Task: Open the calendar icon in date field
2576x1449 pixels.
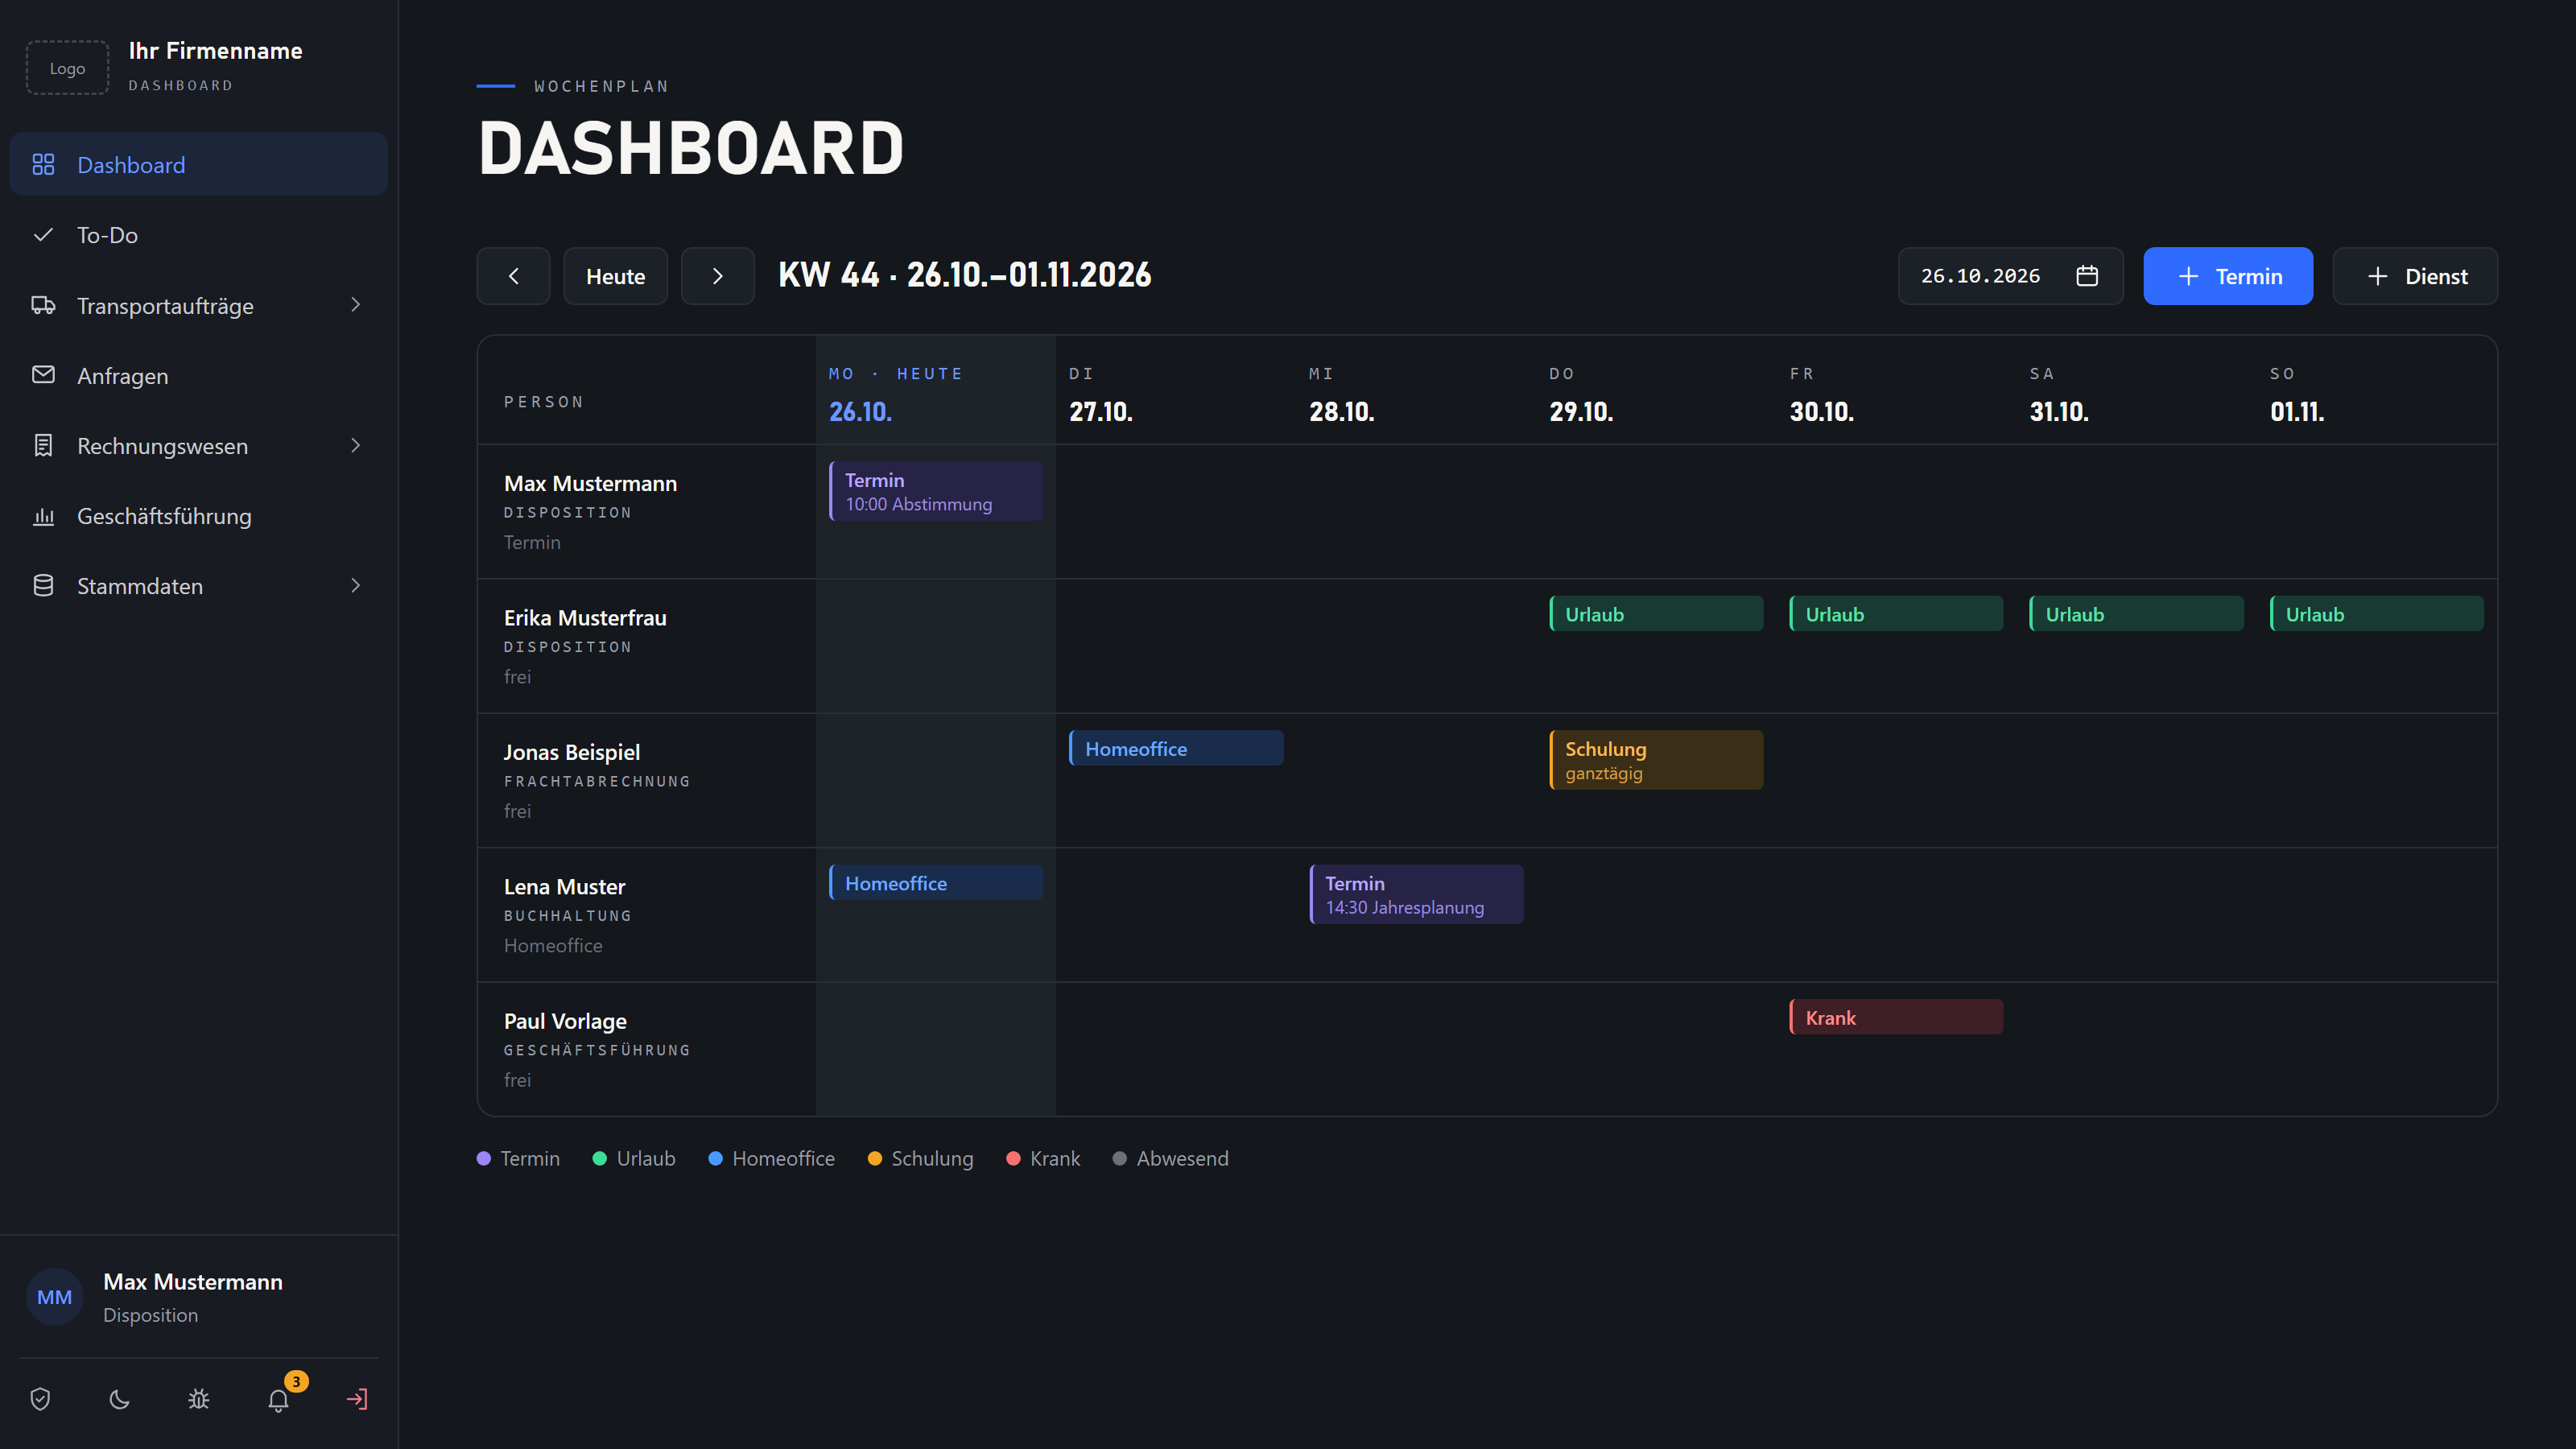Action: tap(2087, 276)
